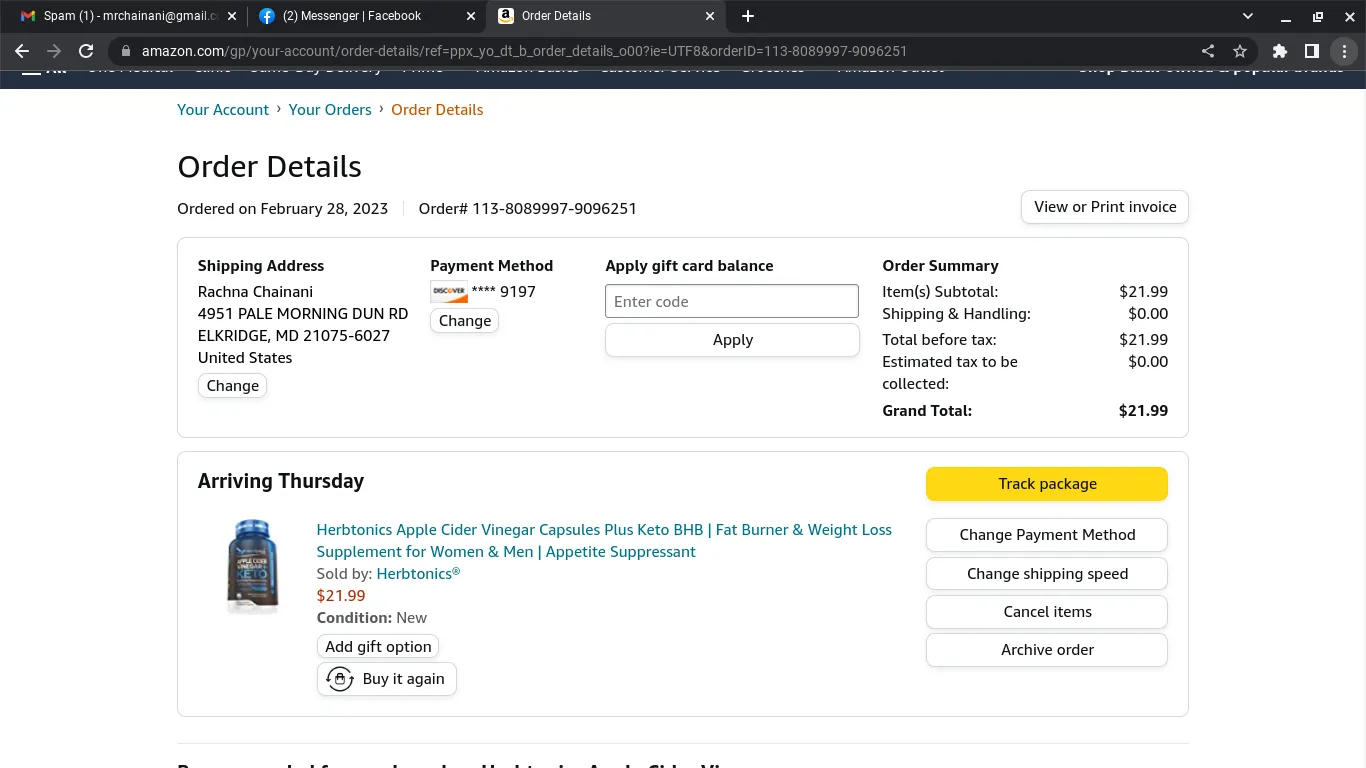The height and width of the screenshot is (768, 1366).
Task: Close the Messenger tab
Action: [471, 16]
